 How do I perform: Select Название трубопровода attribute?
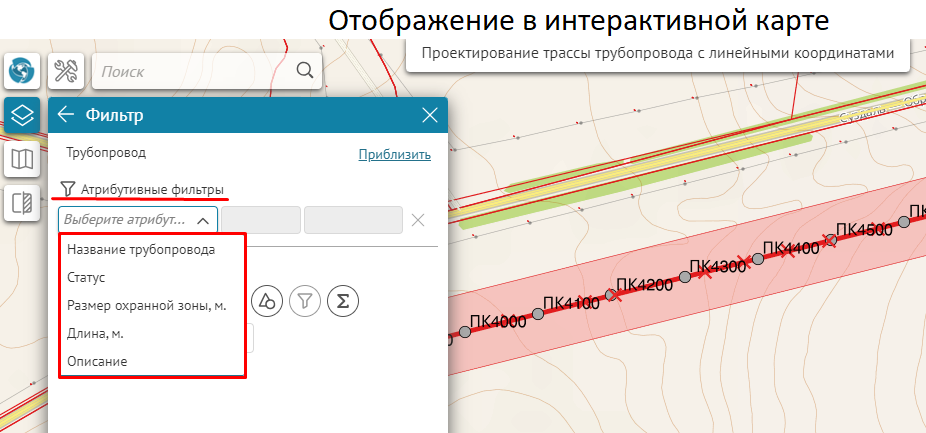(x=141, y=249)
